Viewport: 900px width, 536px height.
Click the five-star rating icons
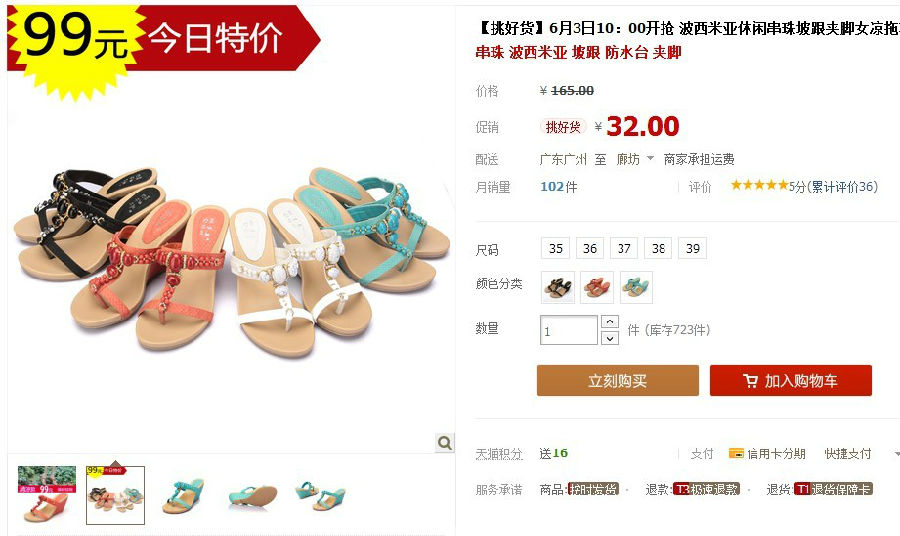point(759,185)
